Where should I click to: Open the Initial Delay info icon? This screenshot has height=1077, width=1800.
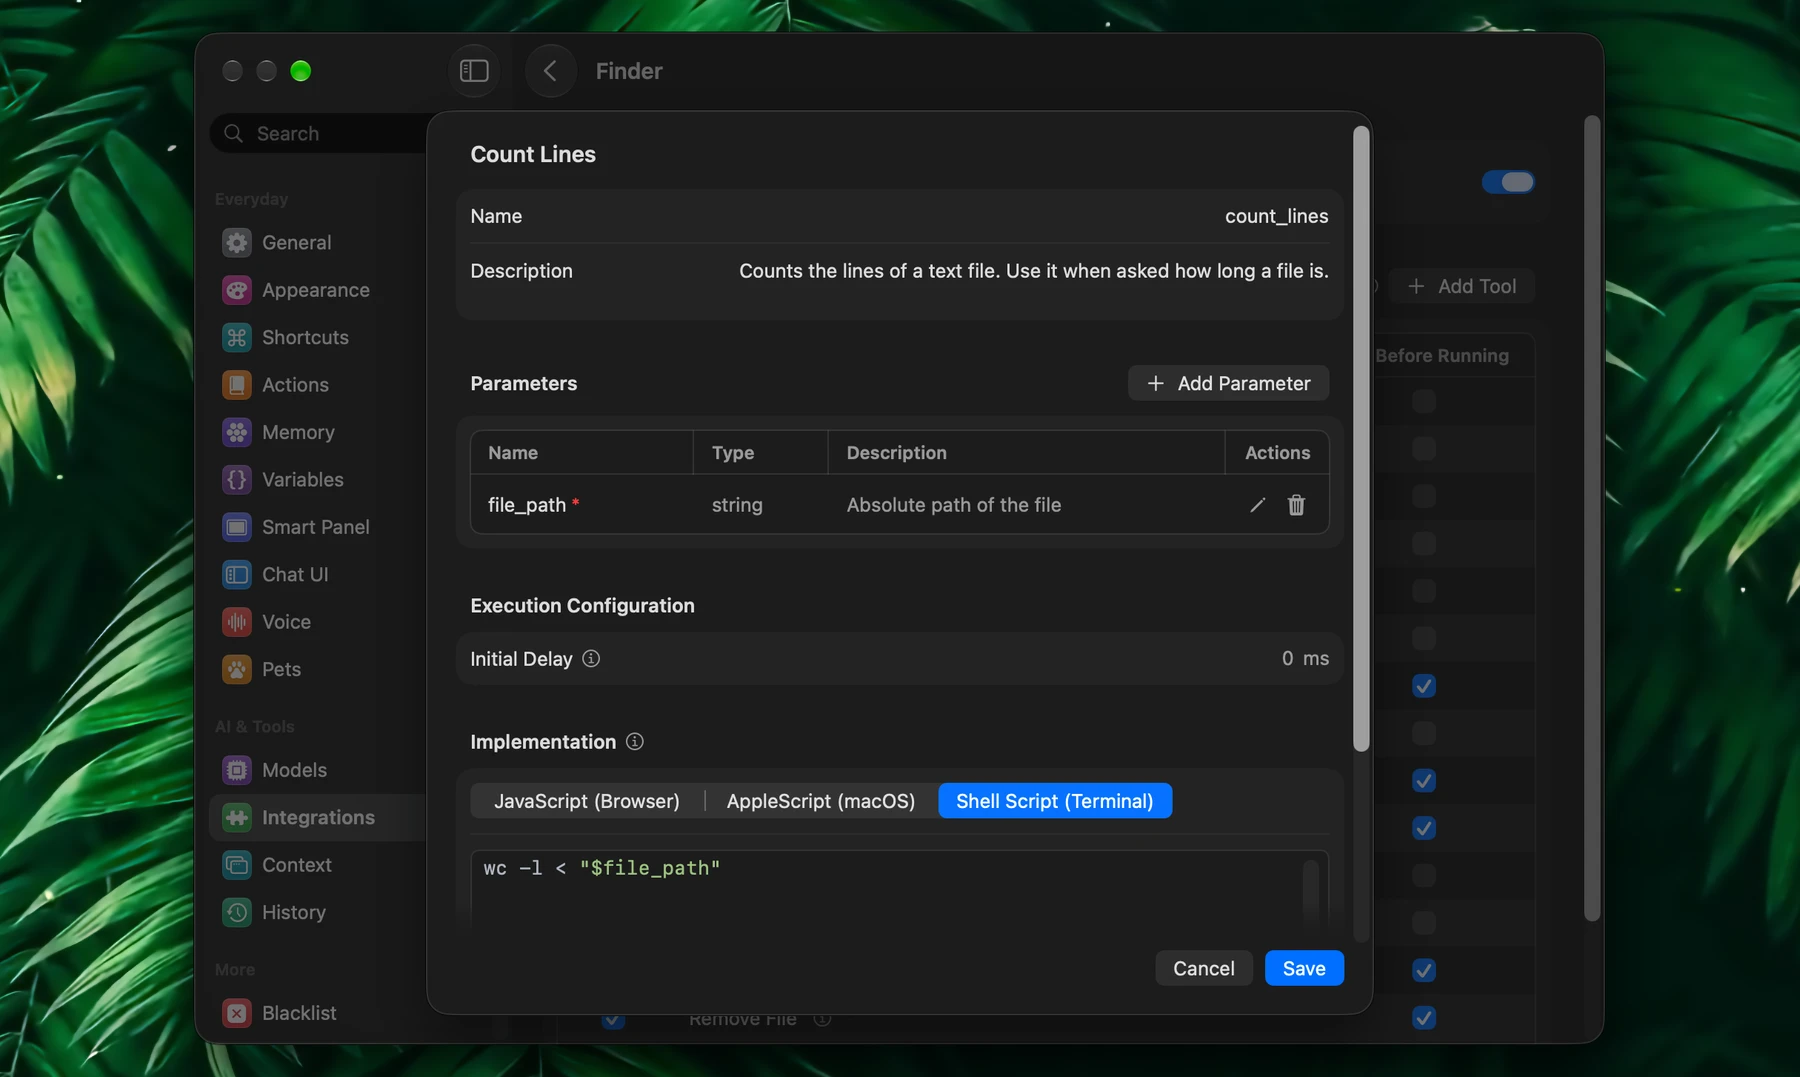point(591,658)
